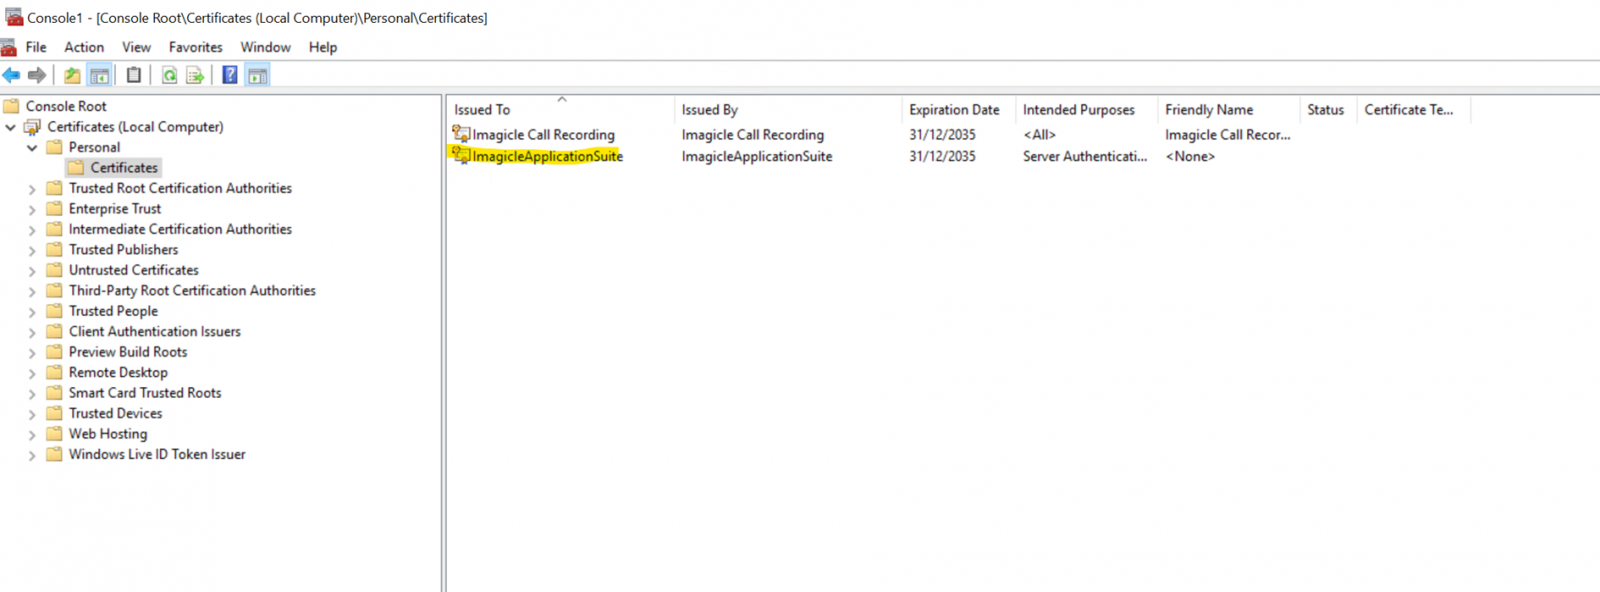Click the Back arrow toolbar icon
The image size is (1600, 592).
click(x=11, y=75)
